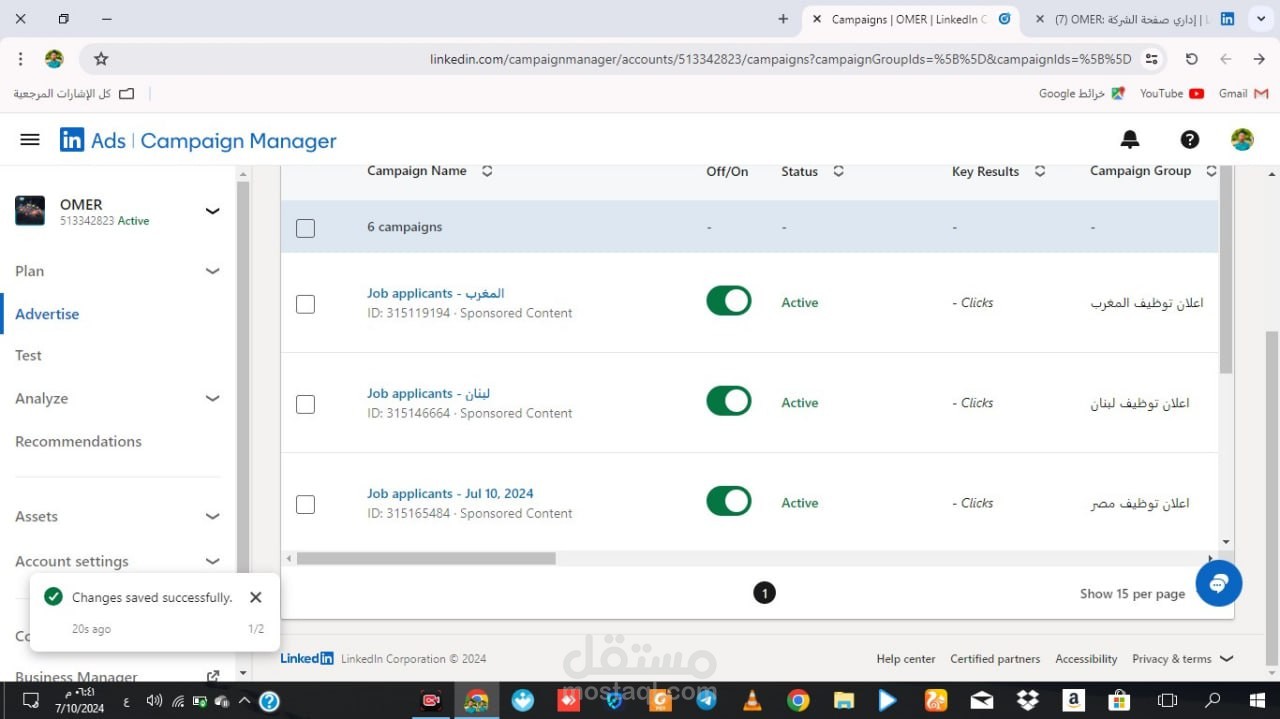Viewport: 1280px width, 719px height.
Task: Open the profile avatar in Campaign Manager header
Action: [x=1242, y=140]
